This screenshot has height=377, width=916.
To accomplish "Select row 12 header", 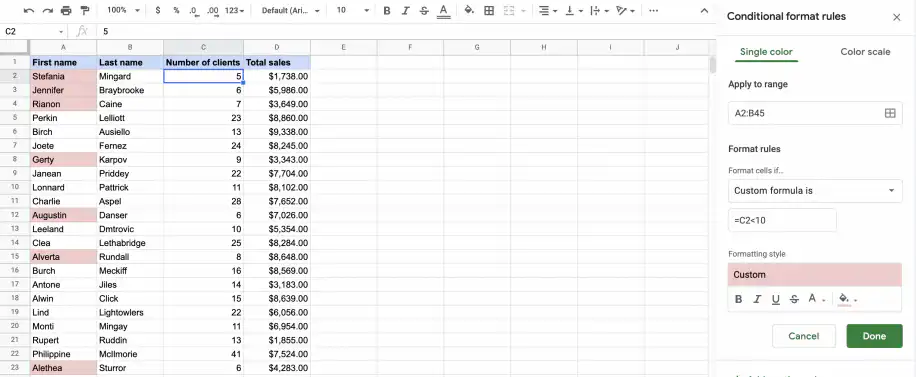I will click(x=15, y=215).
